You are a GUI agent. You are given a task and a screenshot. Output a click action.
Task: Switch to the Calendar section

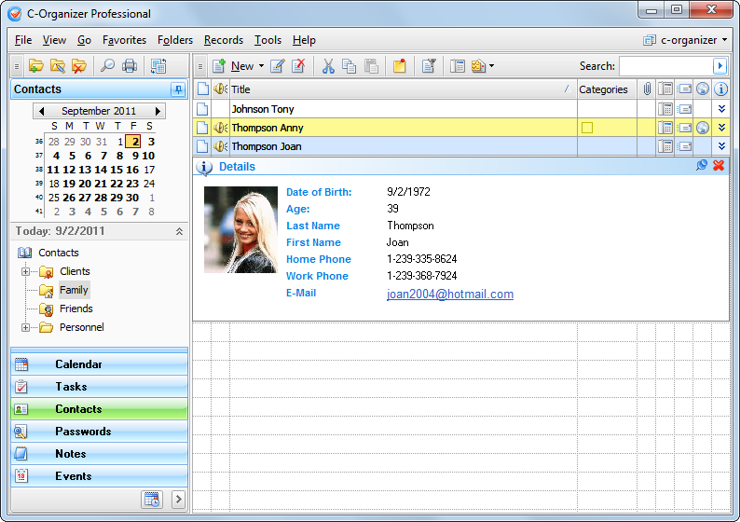click(99, 364)
